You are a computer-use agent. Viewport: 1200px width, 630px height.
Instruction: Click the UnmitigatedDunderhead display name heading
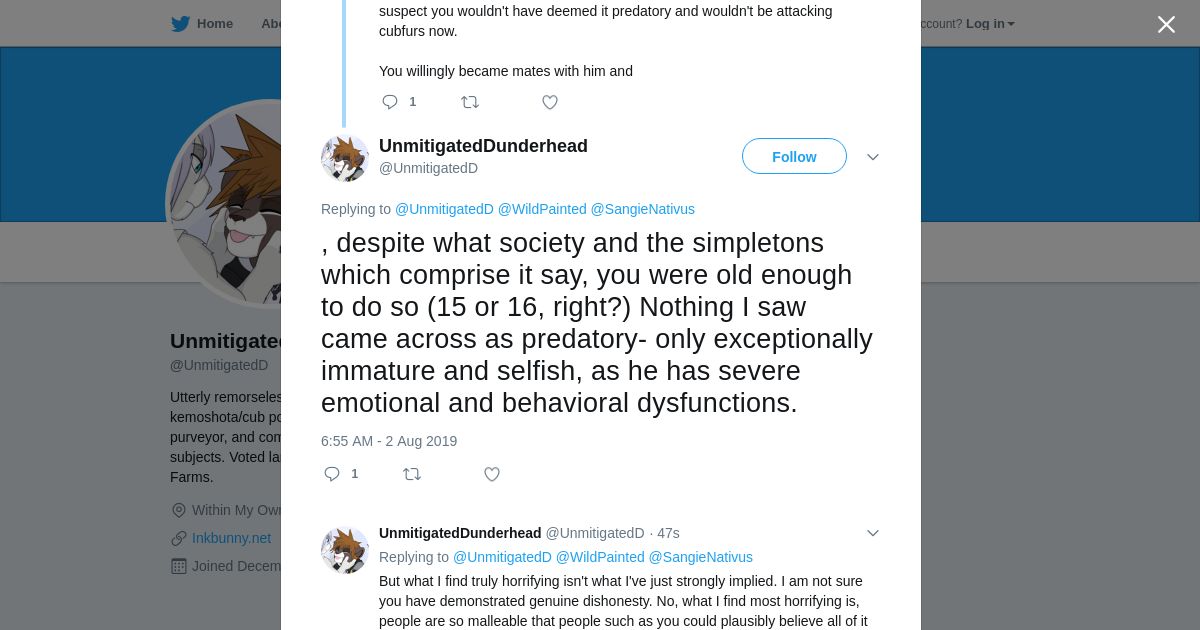click(x=483, y=146)
